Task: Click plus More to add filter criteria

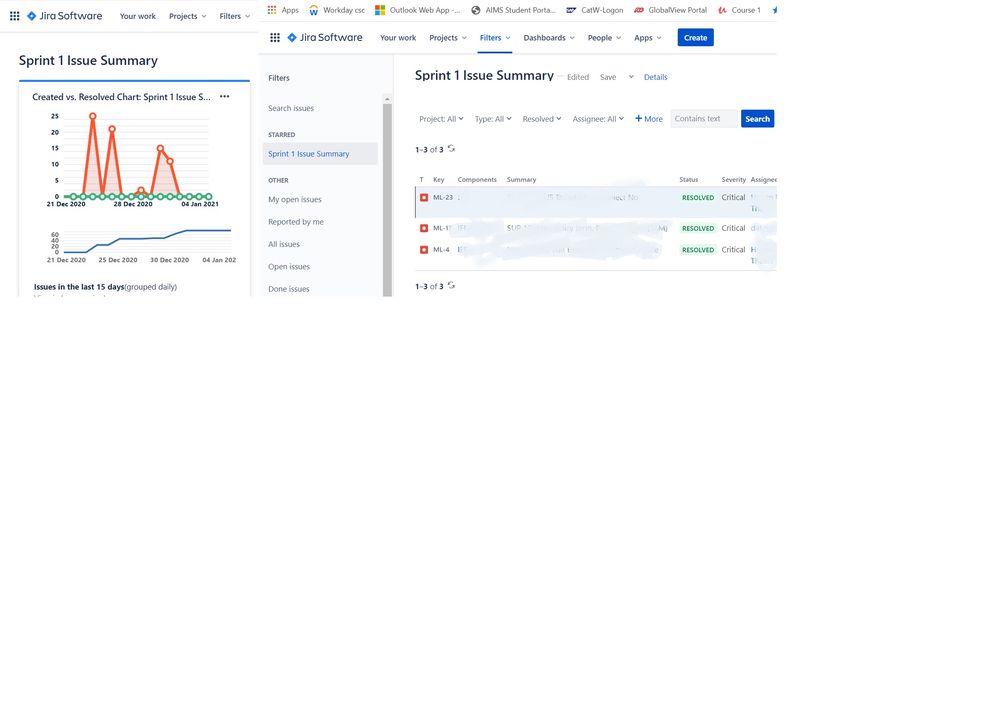Action: coord(649,119)
